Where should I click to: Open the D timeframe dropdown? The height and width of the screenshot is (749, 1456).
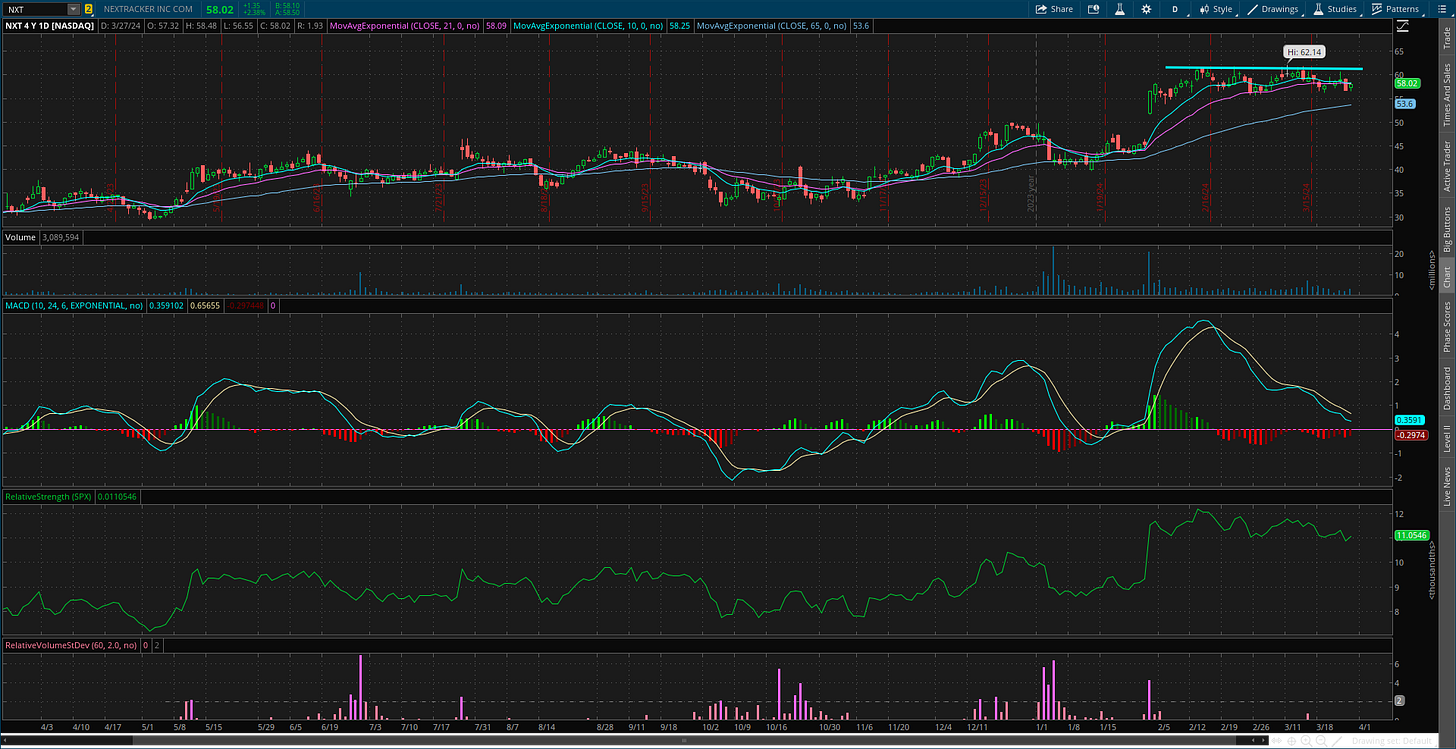click(1175, 9)
